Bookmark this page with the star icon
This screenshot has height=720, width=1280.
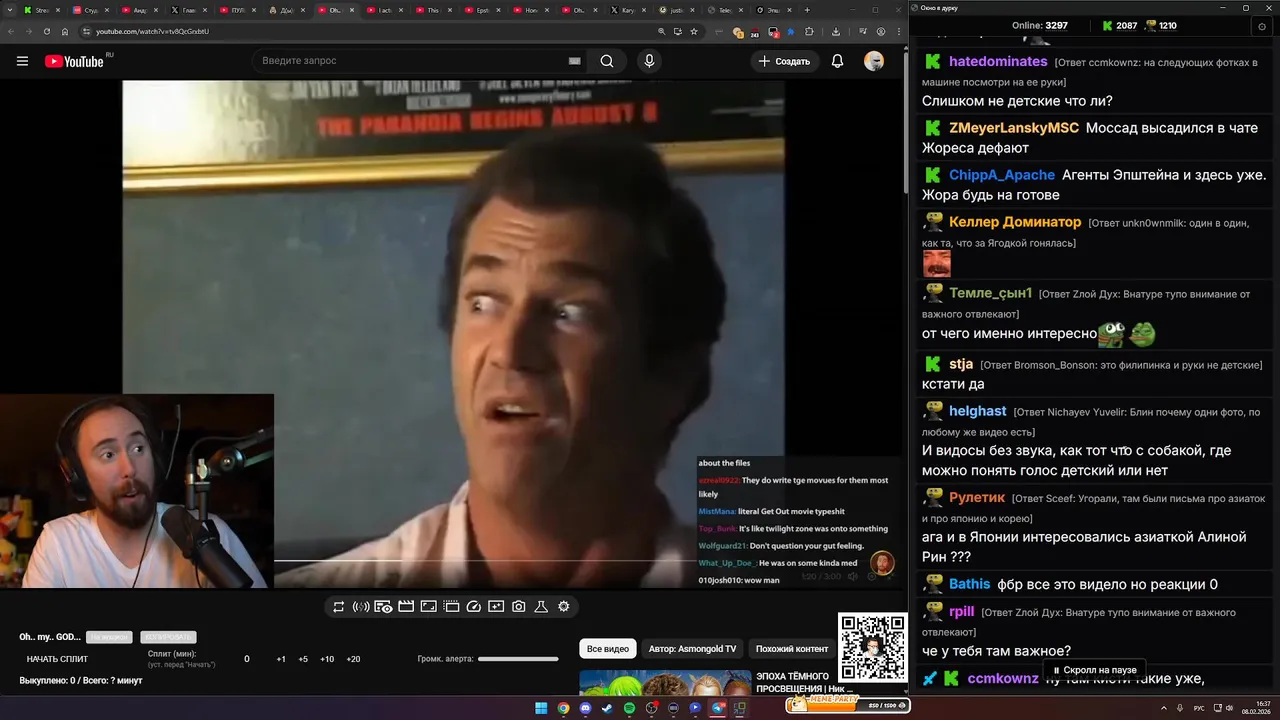(x=694, y=31)
